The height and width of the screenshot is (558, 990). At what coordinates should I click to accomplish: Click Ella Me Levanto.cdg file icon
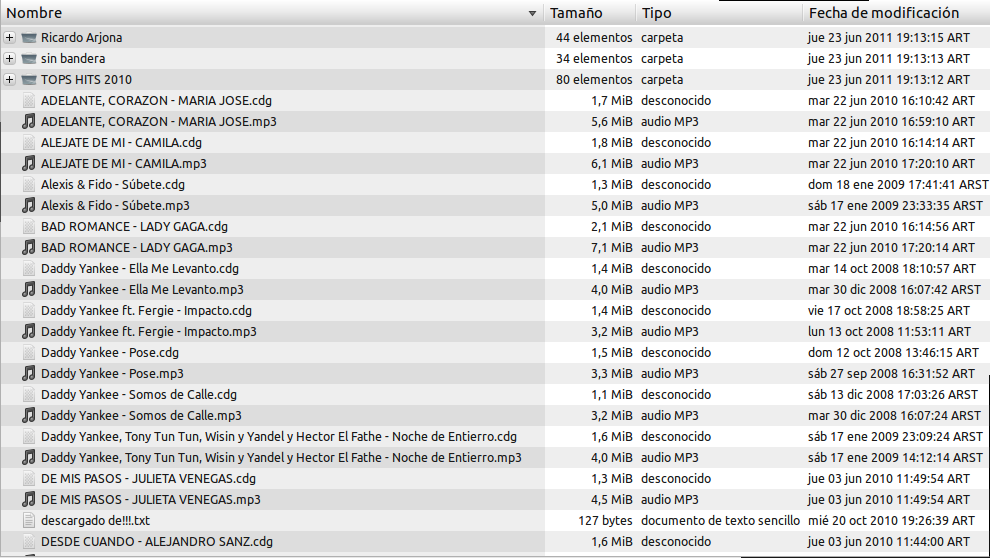pos(28,268)
